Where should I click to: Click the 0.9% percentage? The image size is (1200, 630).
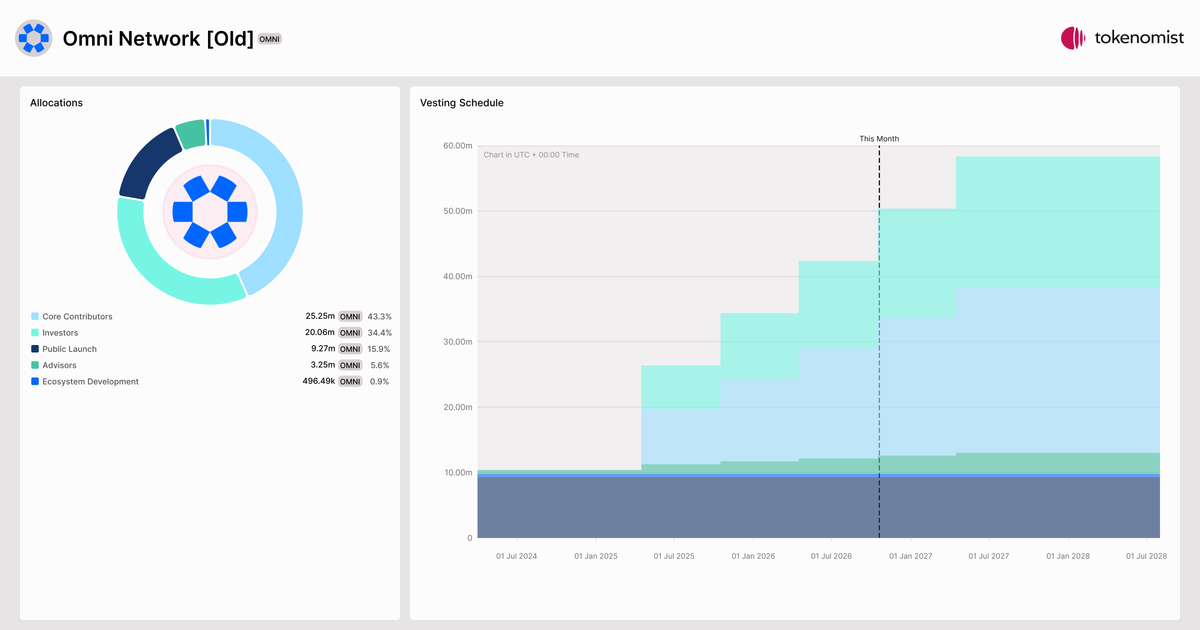[381, 382]
